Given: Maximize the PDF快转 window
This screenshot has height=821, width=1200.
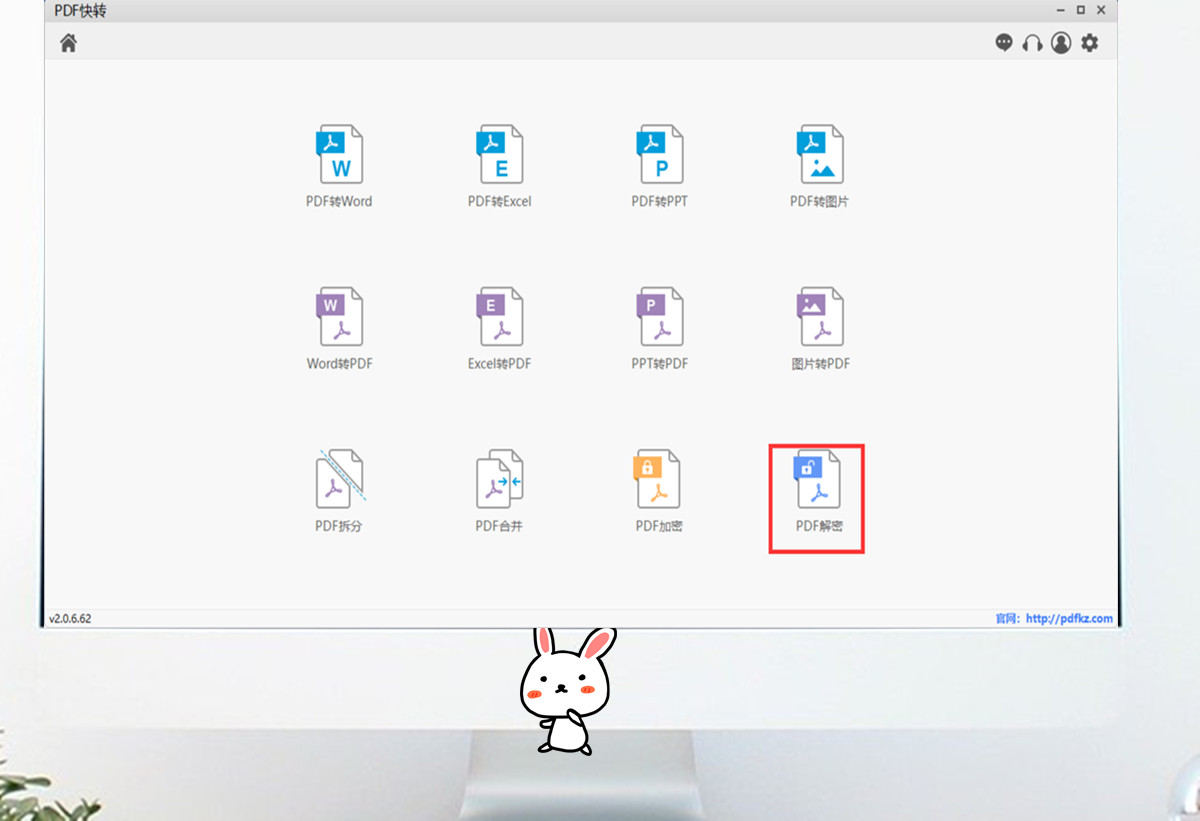Looking at the screenshot, I should click(1081, 10).
